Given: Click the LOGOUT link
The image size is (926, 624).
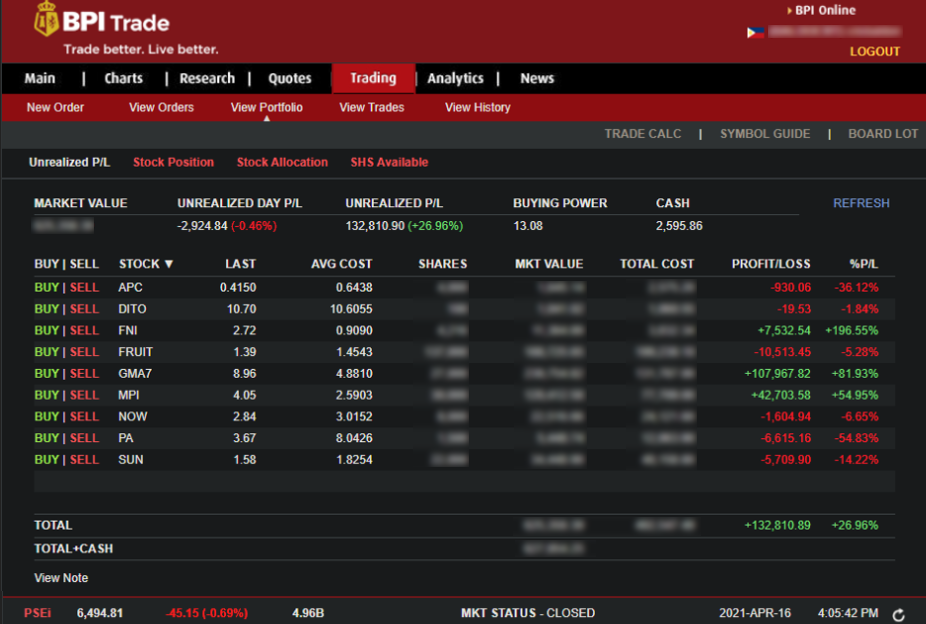Looking at the screenshot, I should coord(875,51).
